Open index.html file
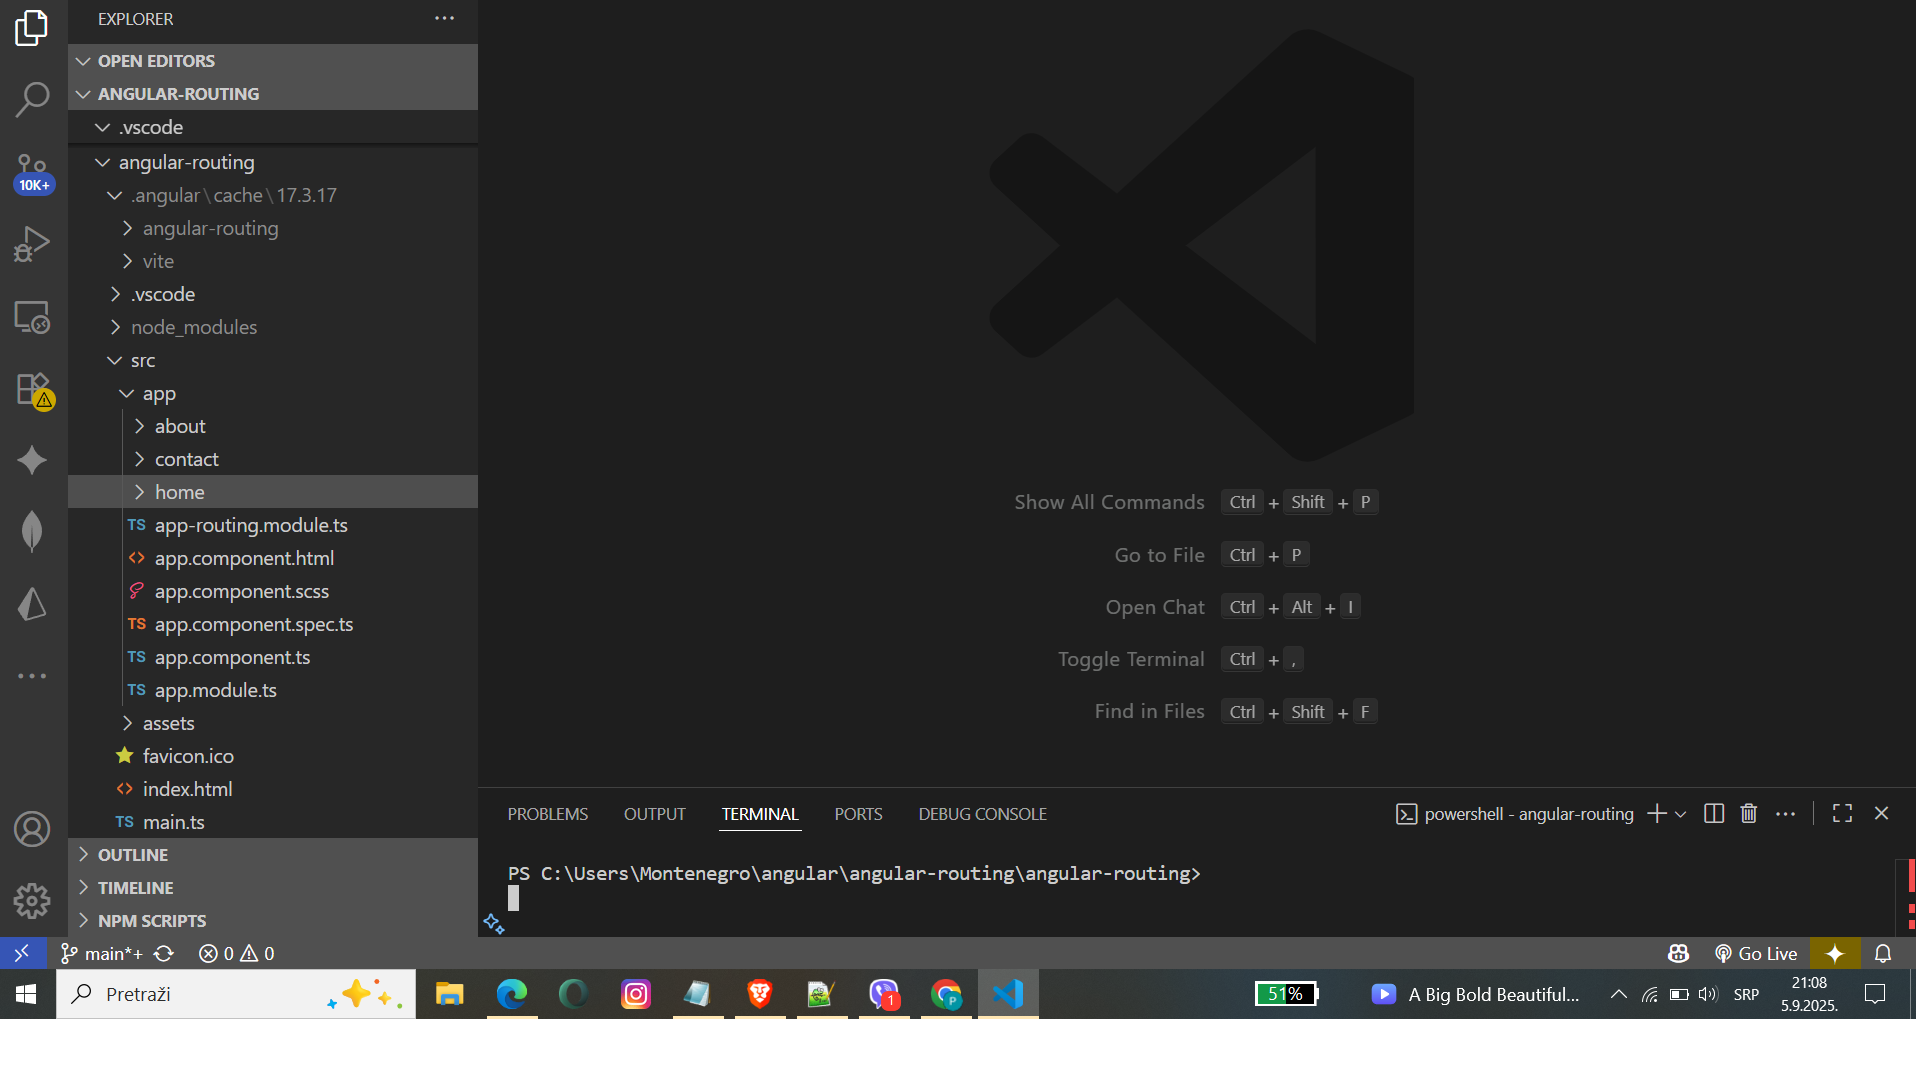Image resolution: width=1920 pixels, height=1080 pixels. pyautogui.click(x=273, y=789)
